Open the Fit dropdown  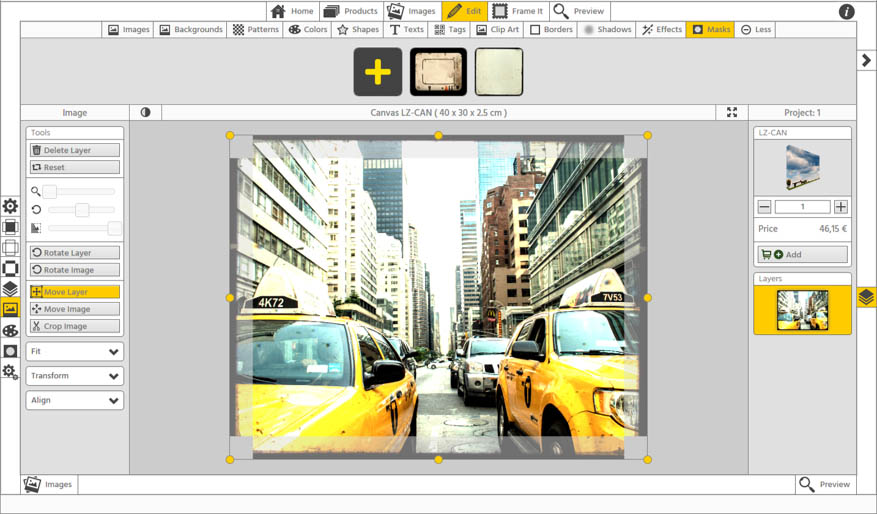tap(74, 352)
